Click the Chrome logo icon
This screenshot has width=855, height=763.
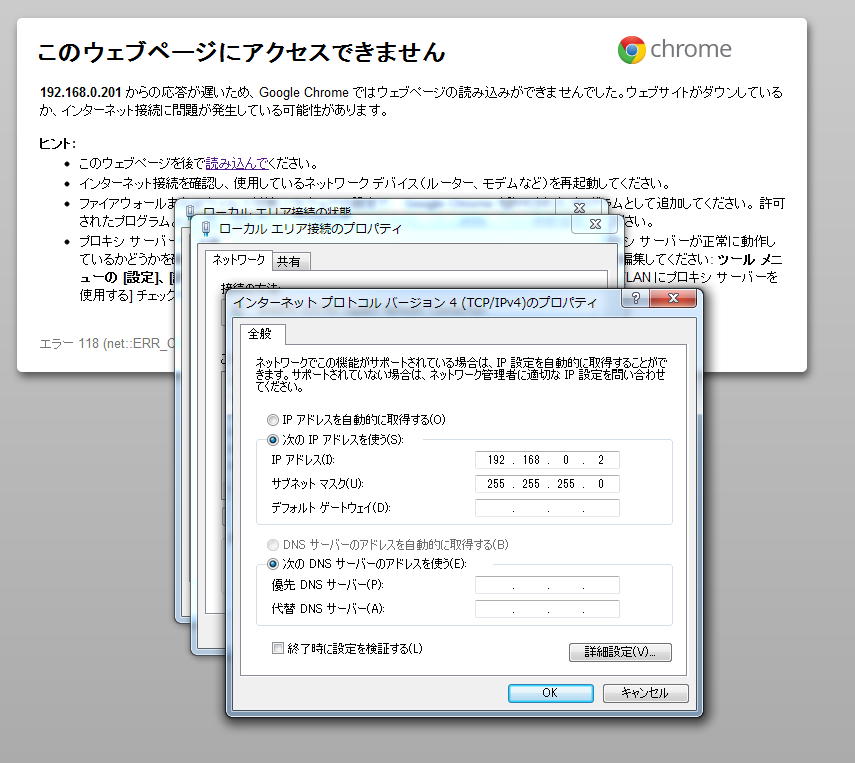coord(631,50)
